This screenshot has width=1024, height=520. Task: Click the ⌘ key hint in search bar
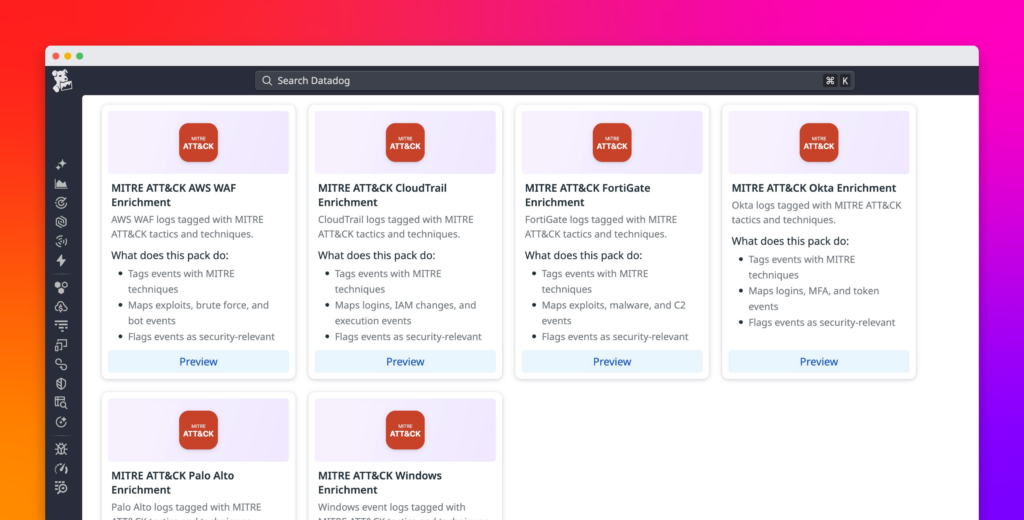(x=830, y=80)
